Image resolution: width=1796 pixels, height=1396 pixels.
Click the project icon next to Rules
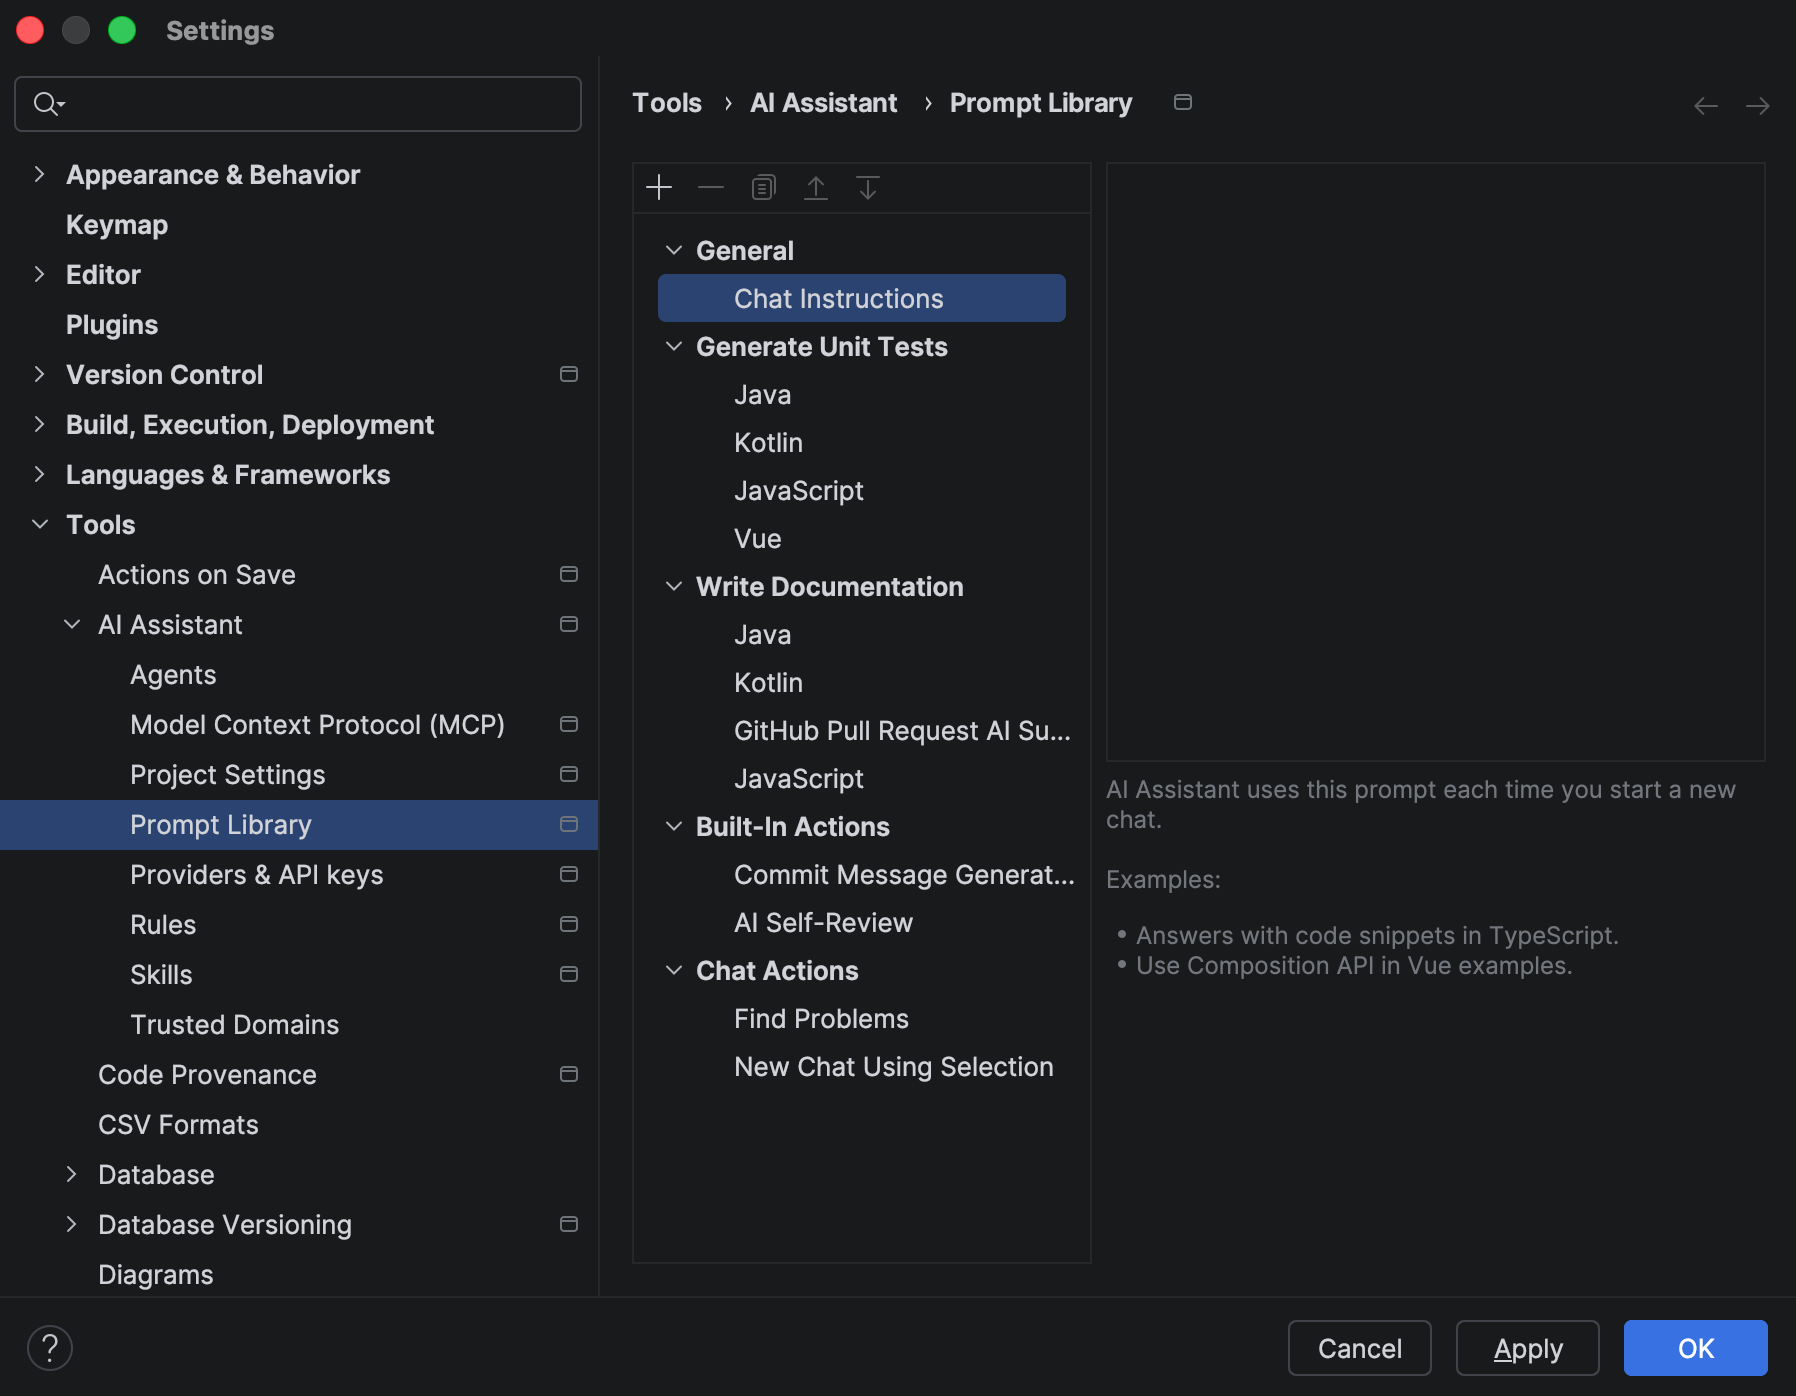(x=569, y=924)
